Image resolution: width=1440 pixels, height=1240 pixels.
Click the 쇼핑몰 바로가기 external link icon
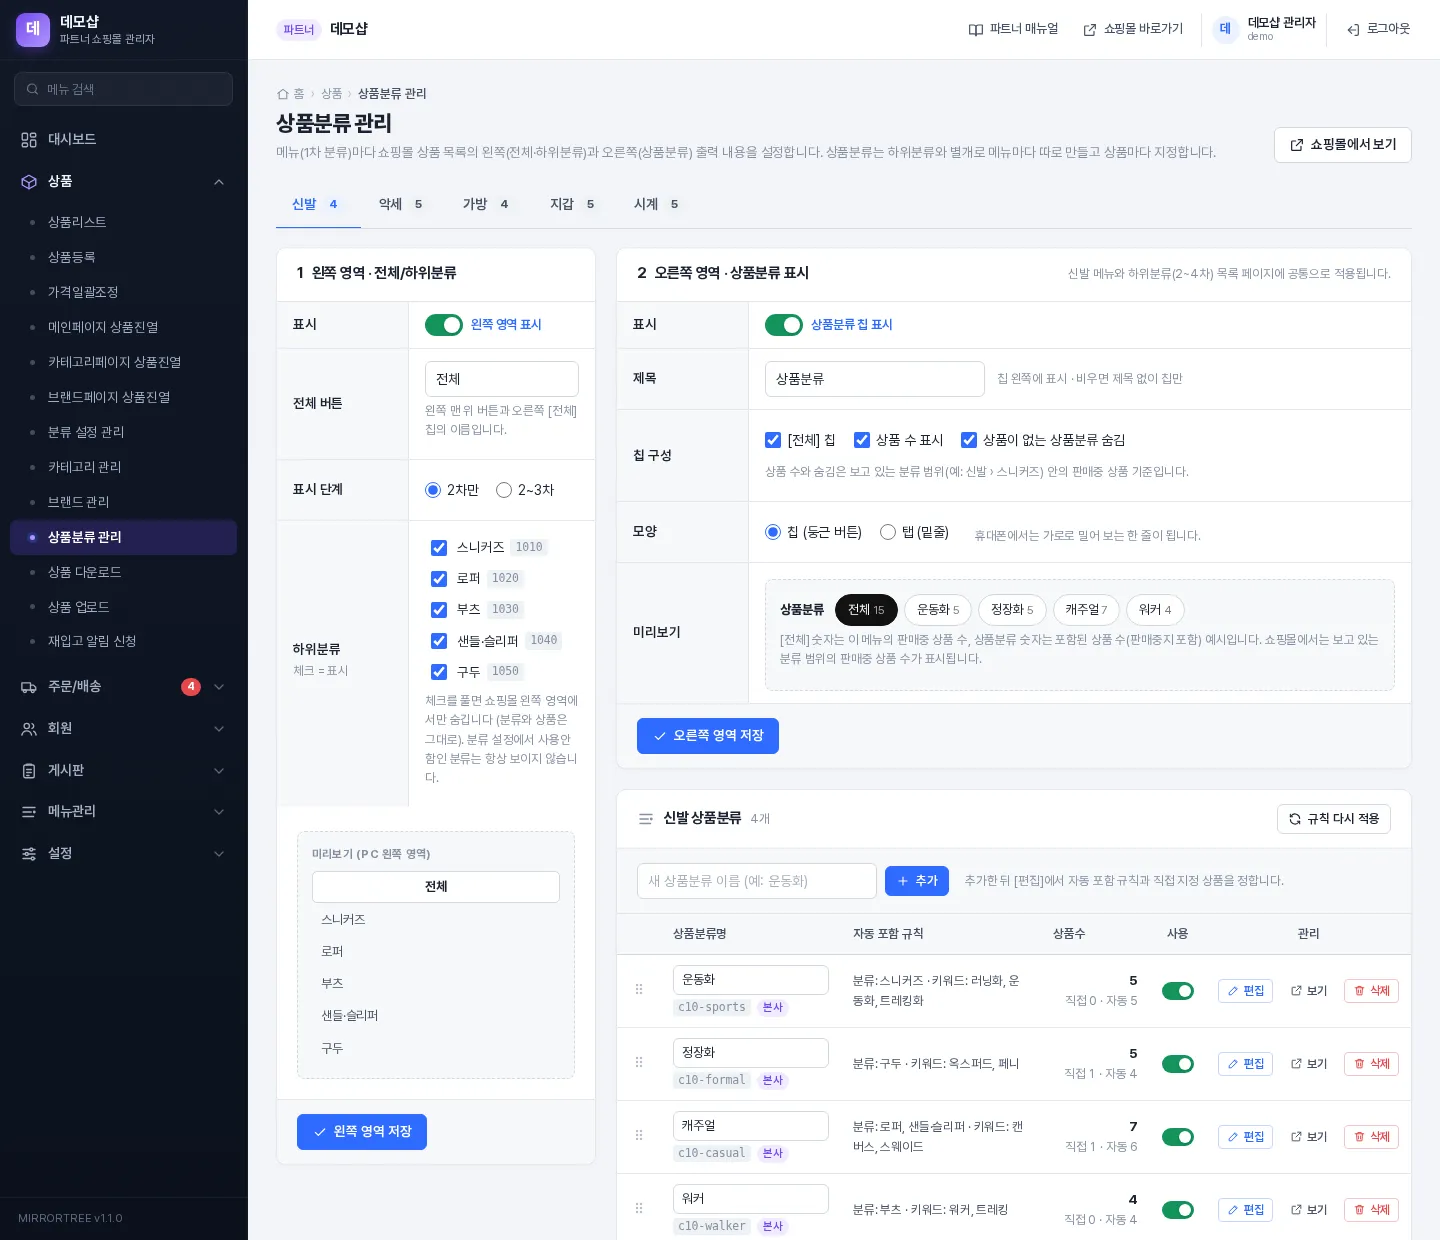[x=1090, y=30]
